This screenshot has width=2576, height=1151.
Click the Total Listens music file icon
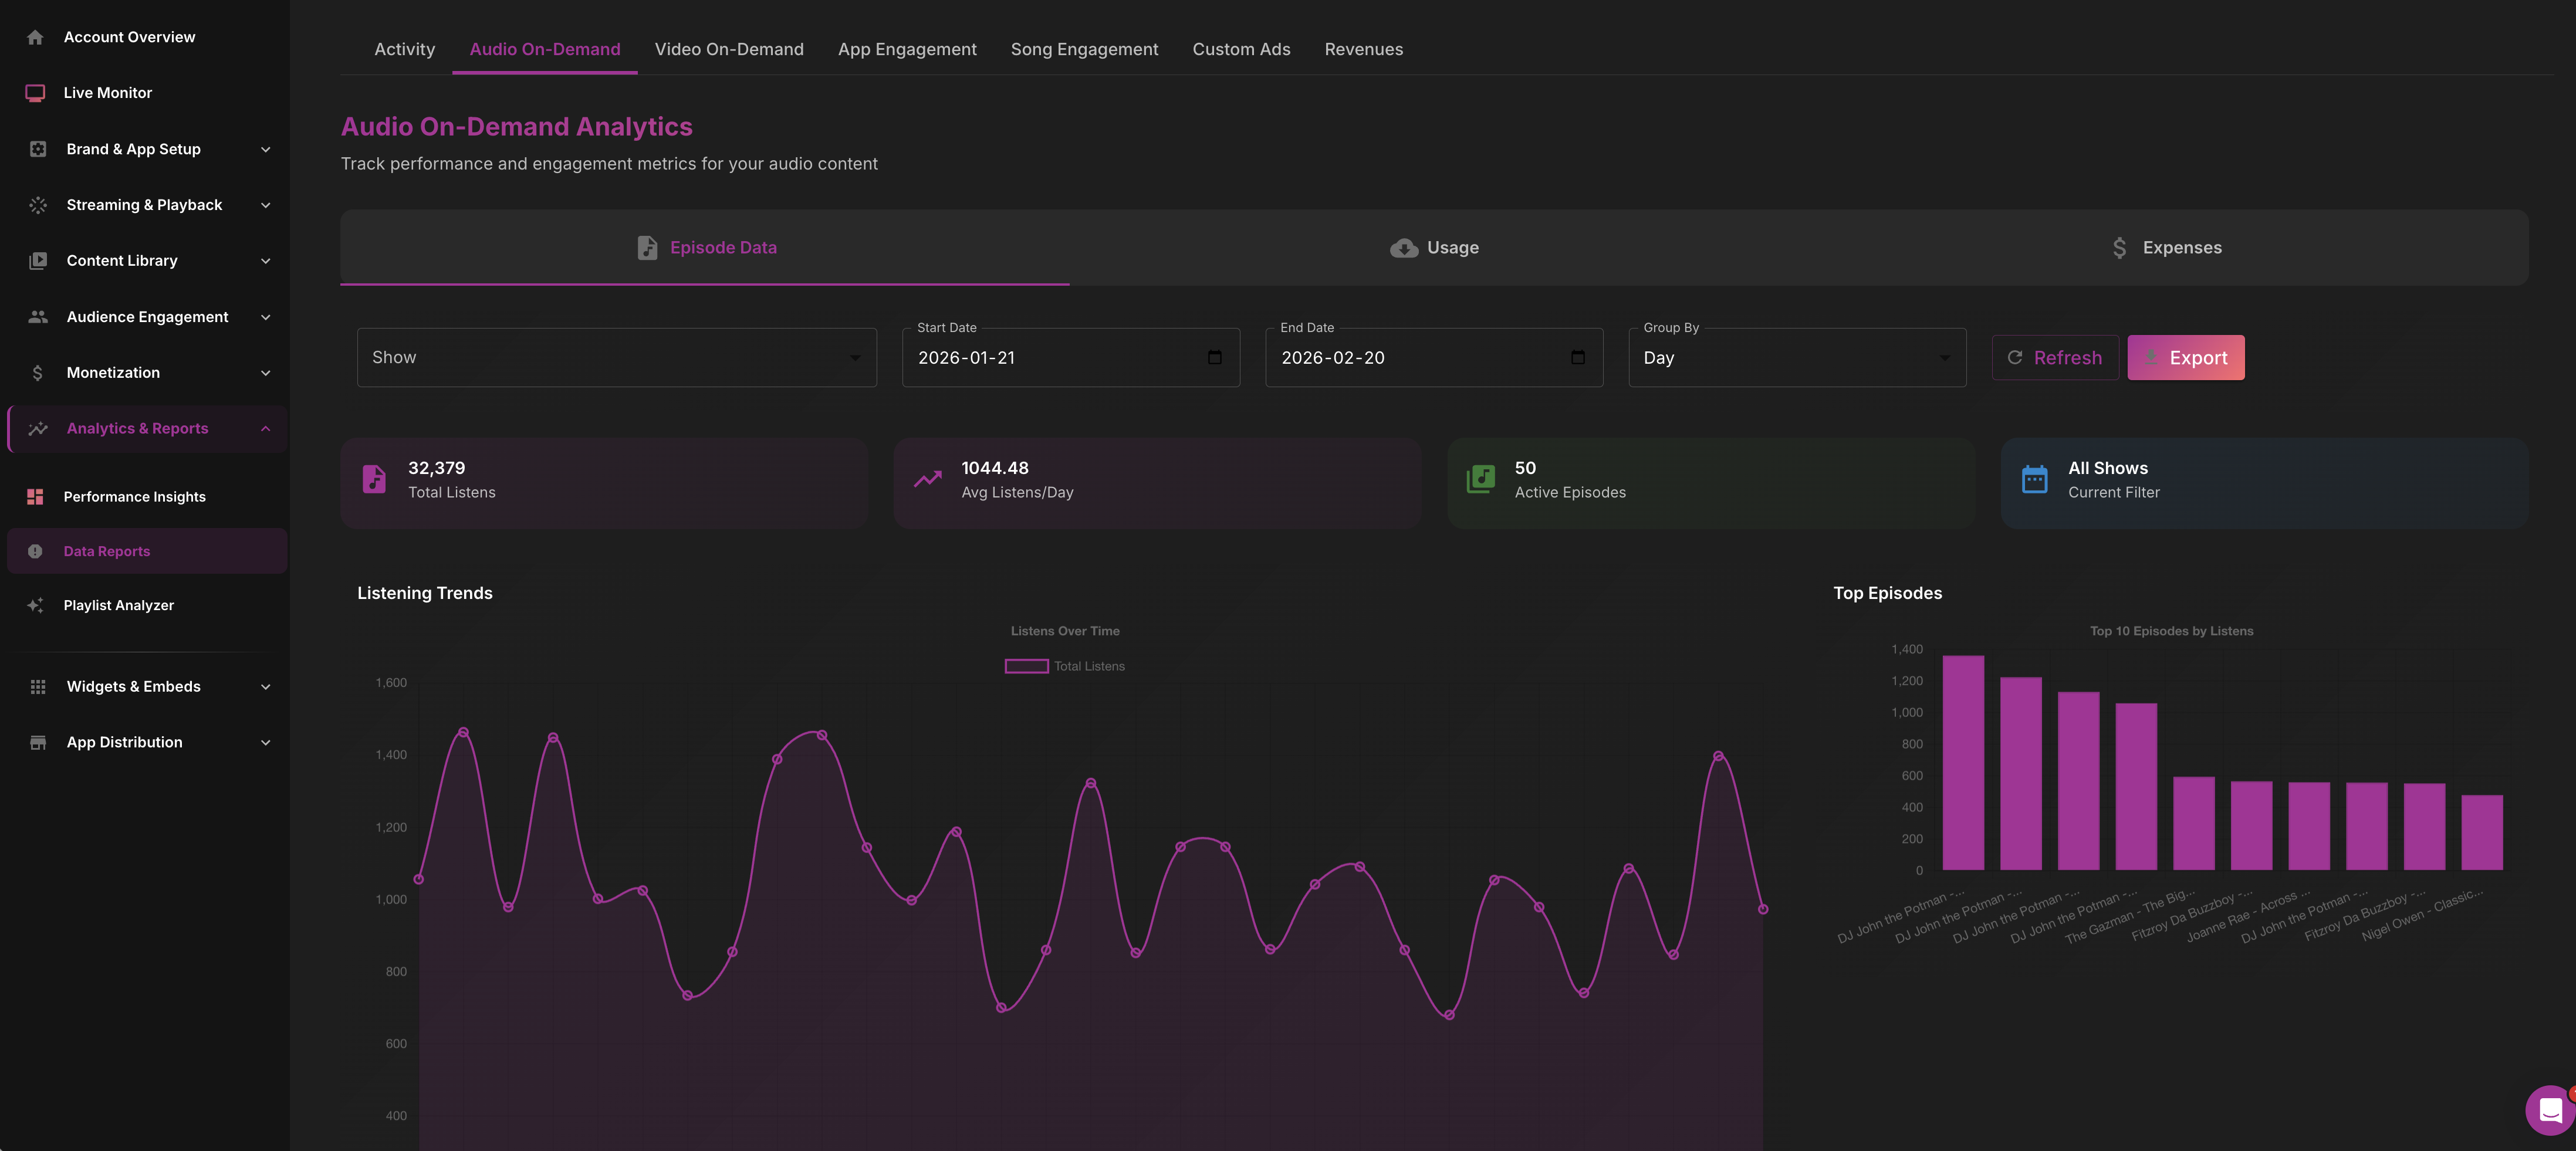(x=374, y=480)
